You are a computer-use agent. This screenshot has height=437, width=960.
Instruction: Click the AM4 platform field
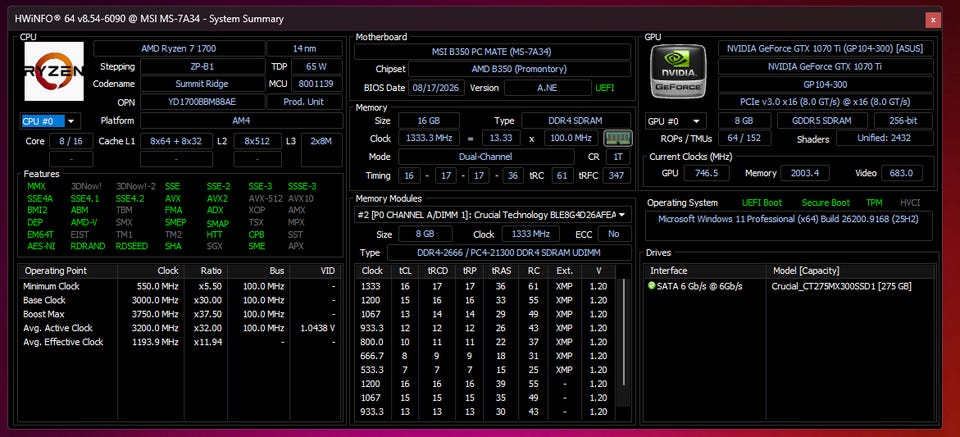tap(241, 121)
